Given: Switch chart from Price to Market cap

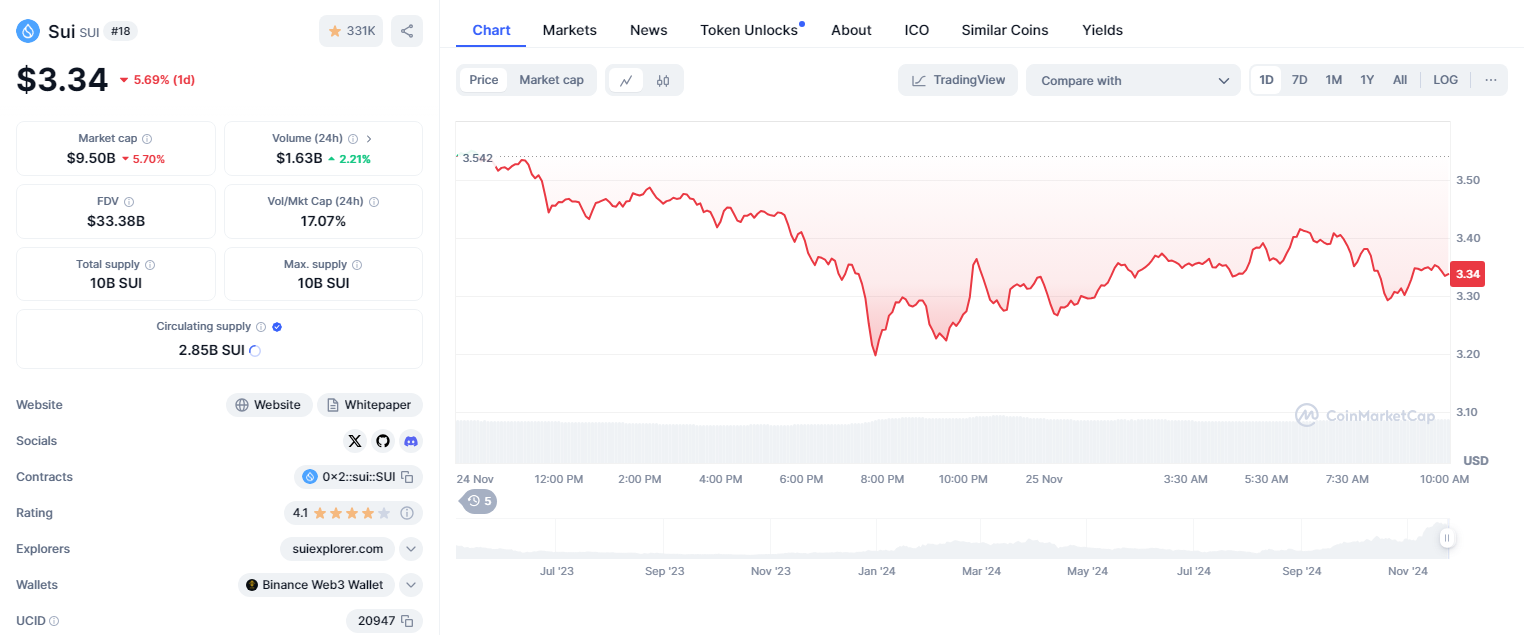Looking at the screenshot, I should point(552,79).
